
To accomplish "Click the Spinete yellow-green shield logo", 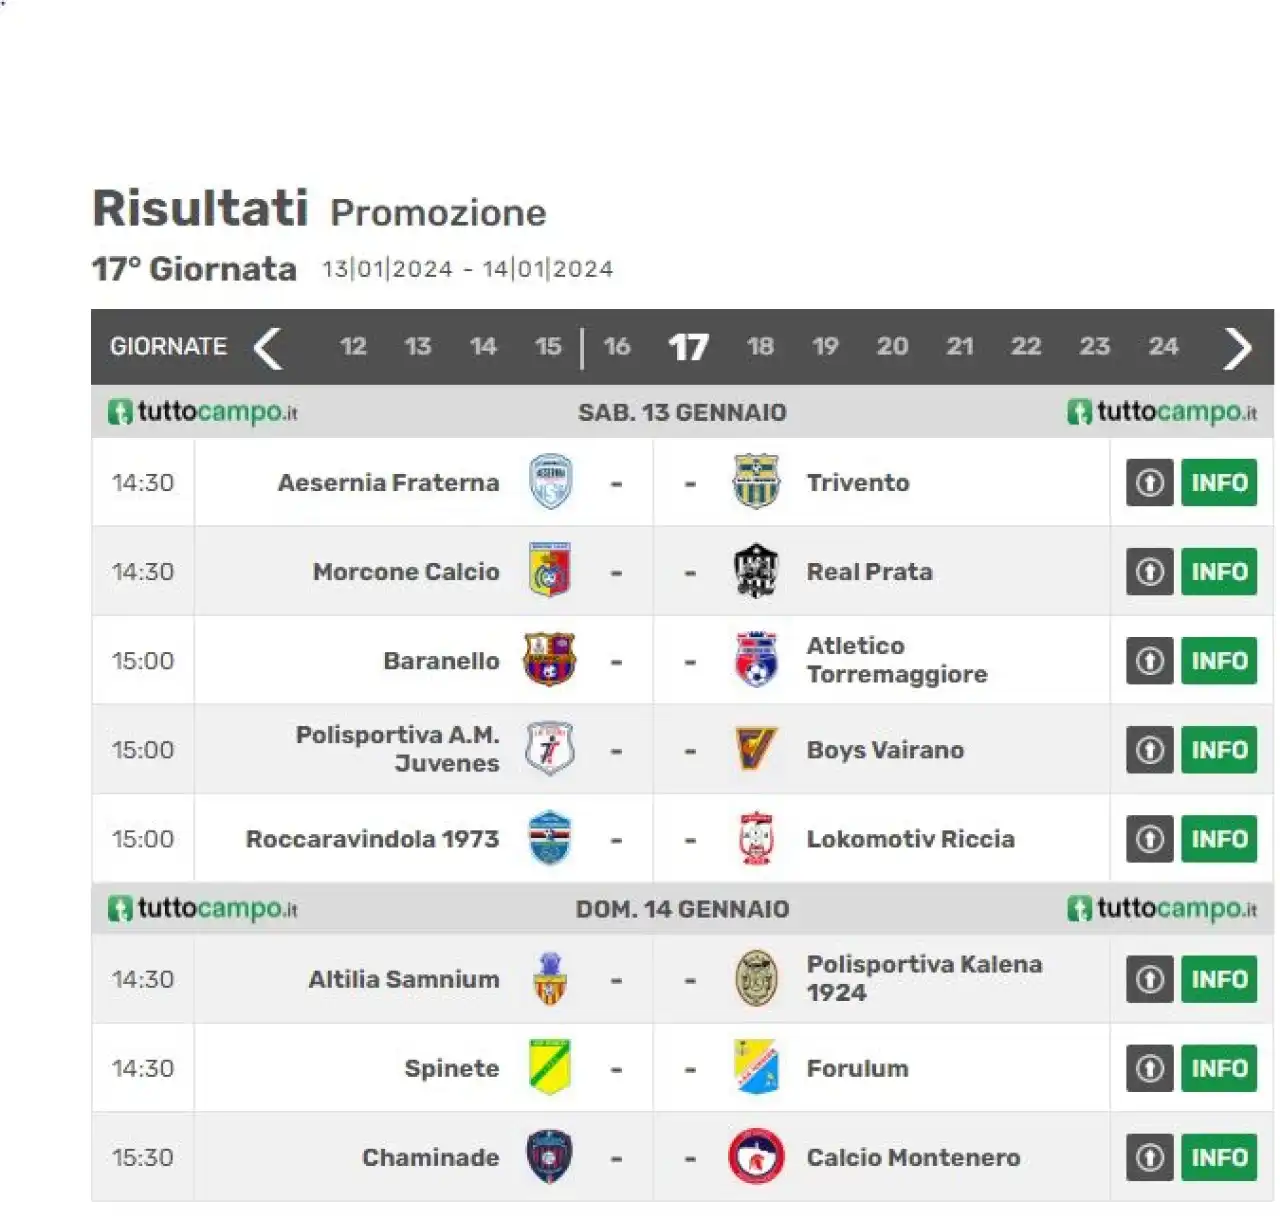I will [550, 1067].
